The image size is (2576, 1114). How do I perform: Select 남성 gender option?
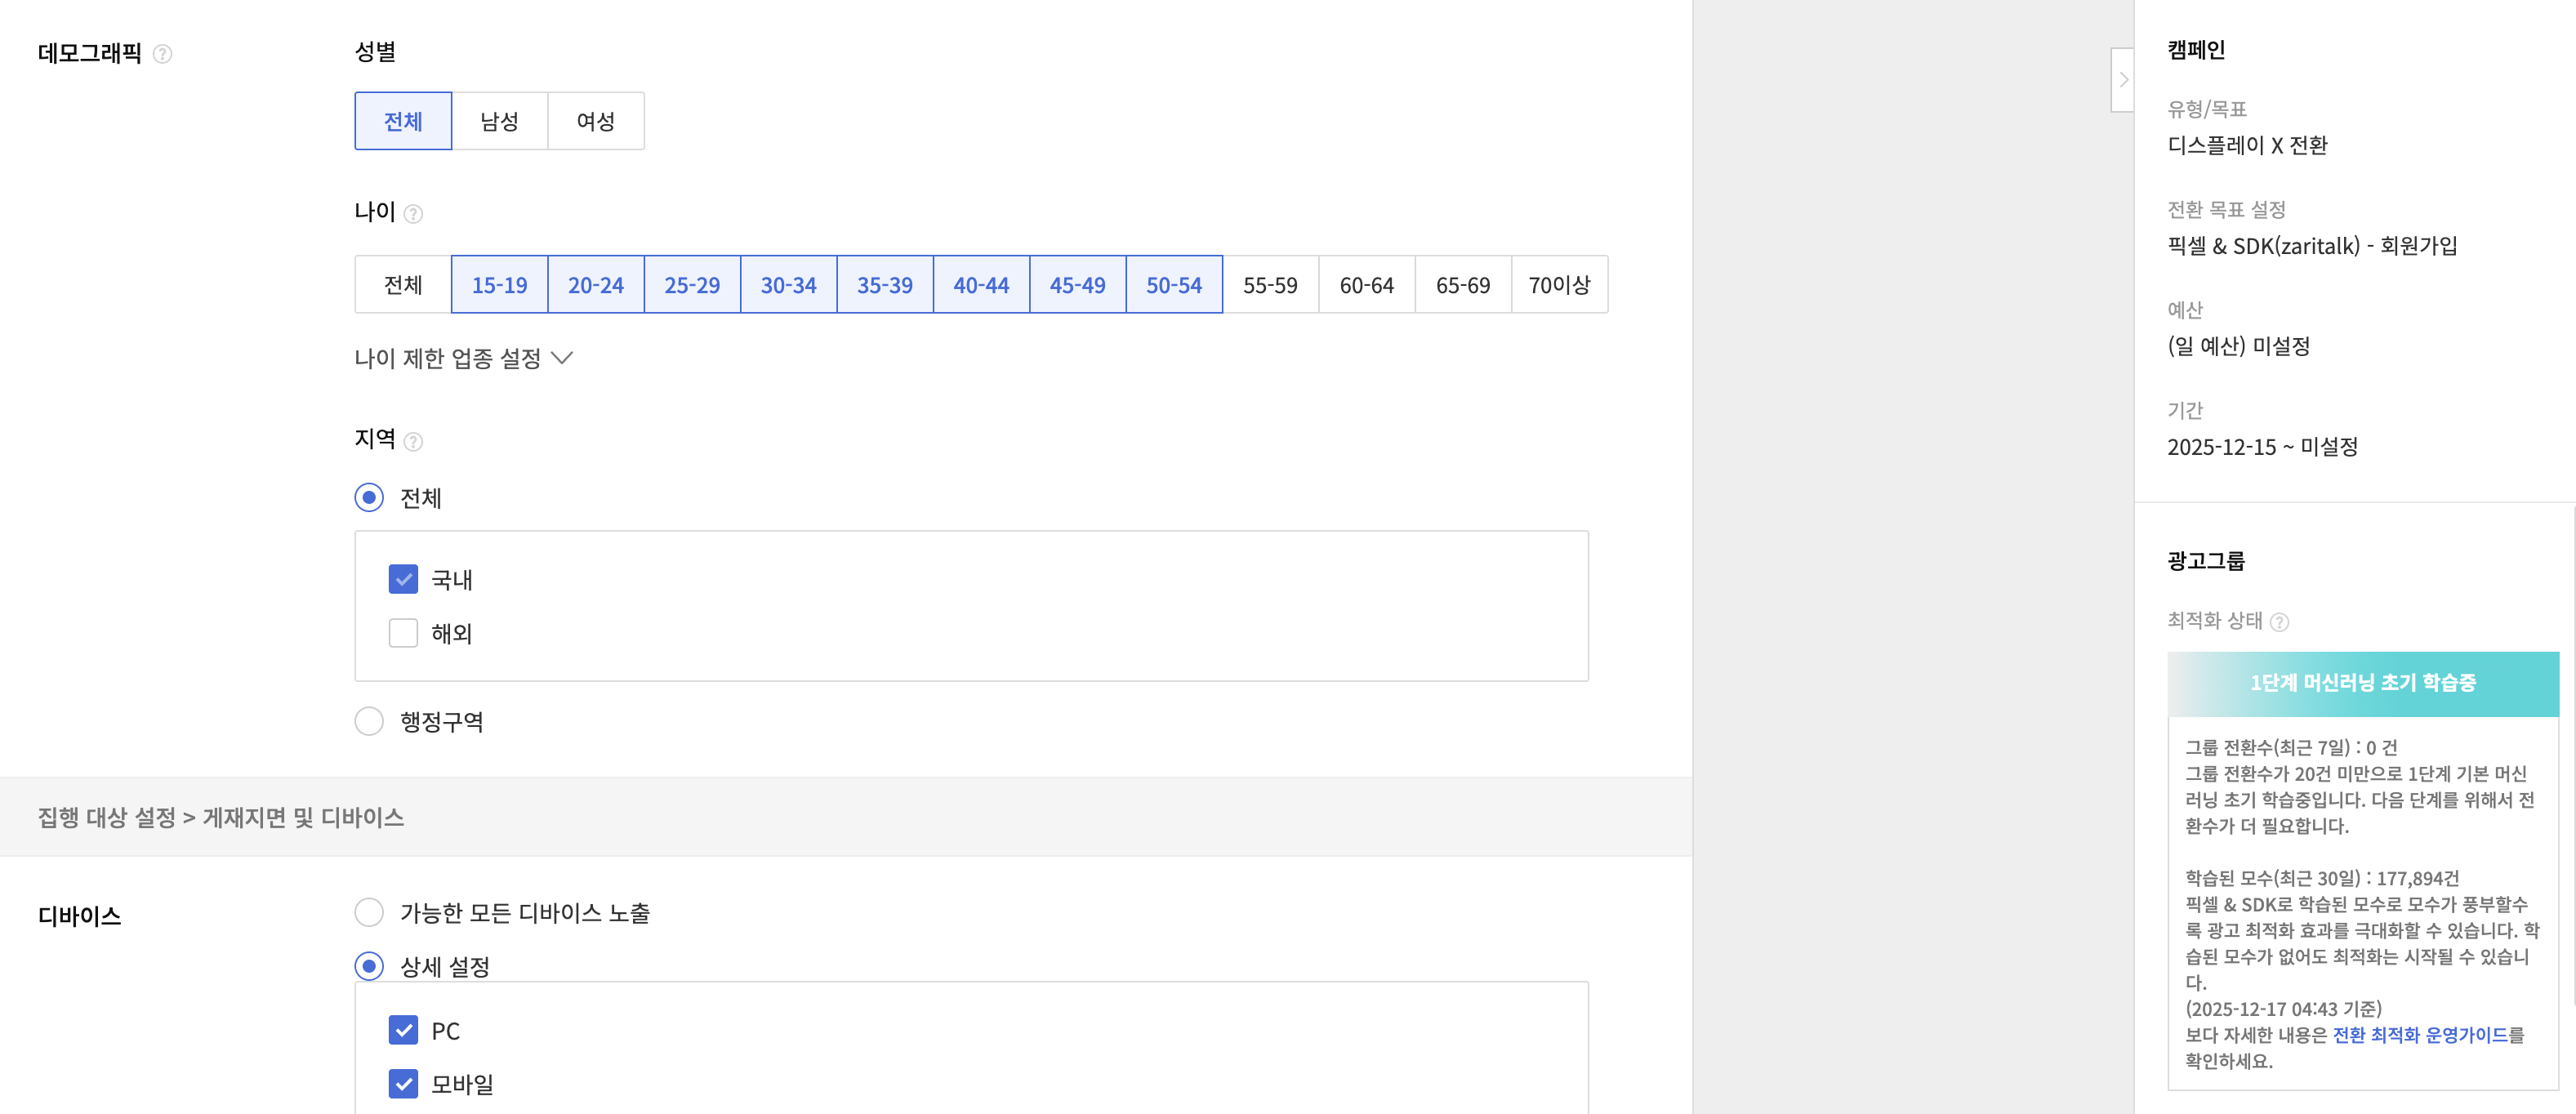[499, 121]
